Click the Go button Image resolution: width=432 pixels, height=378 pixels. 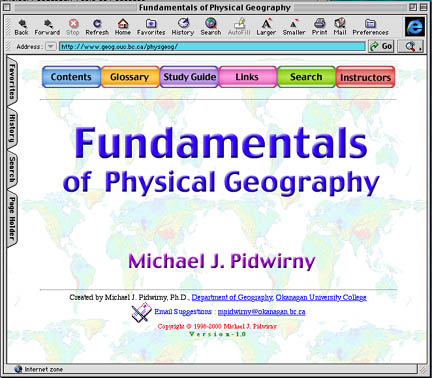click(381, 46)
